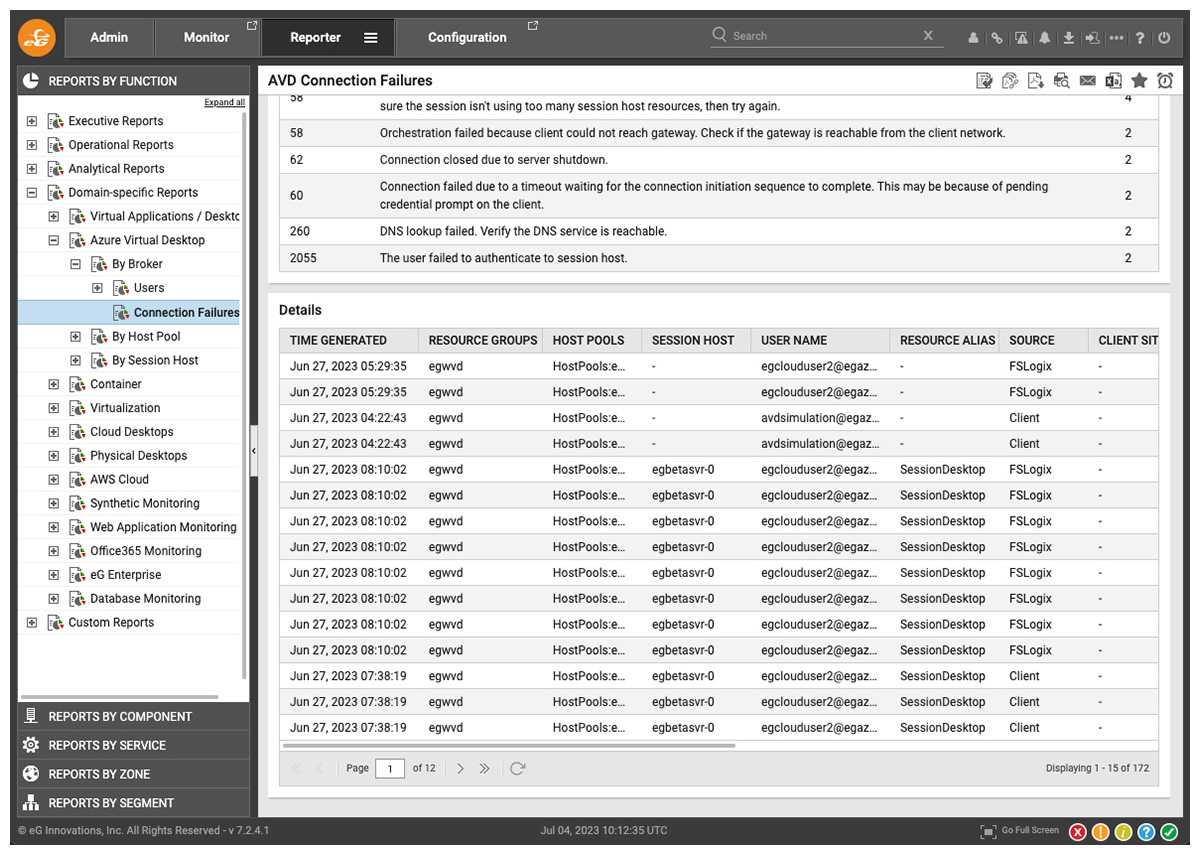Click the chain link icon in header
Viewport: 1200px width, 855px height.
(996, 38)
